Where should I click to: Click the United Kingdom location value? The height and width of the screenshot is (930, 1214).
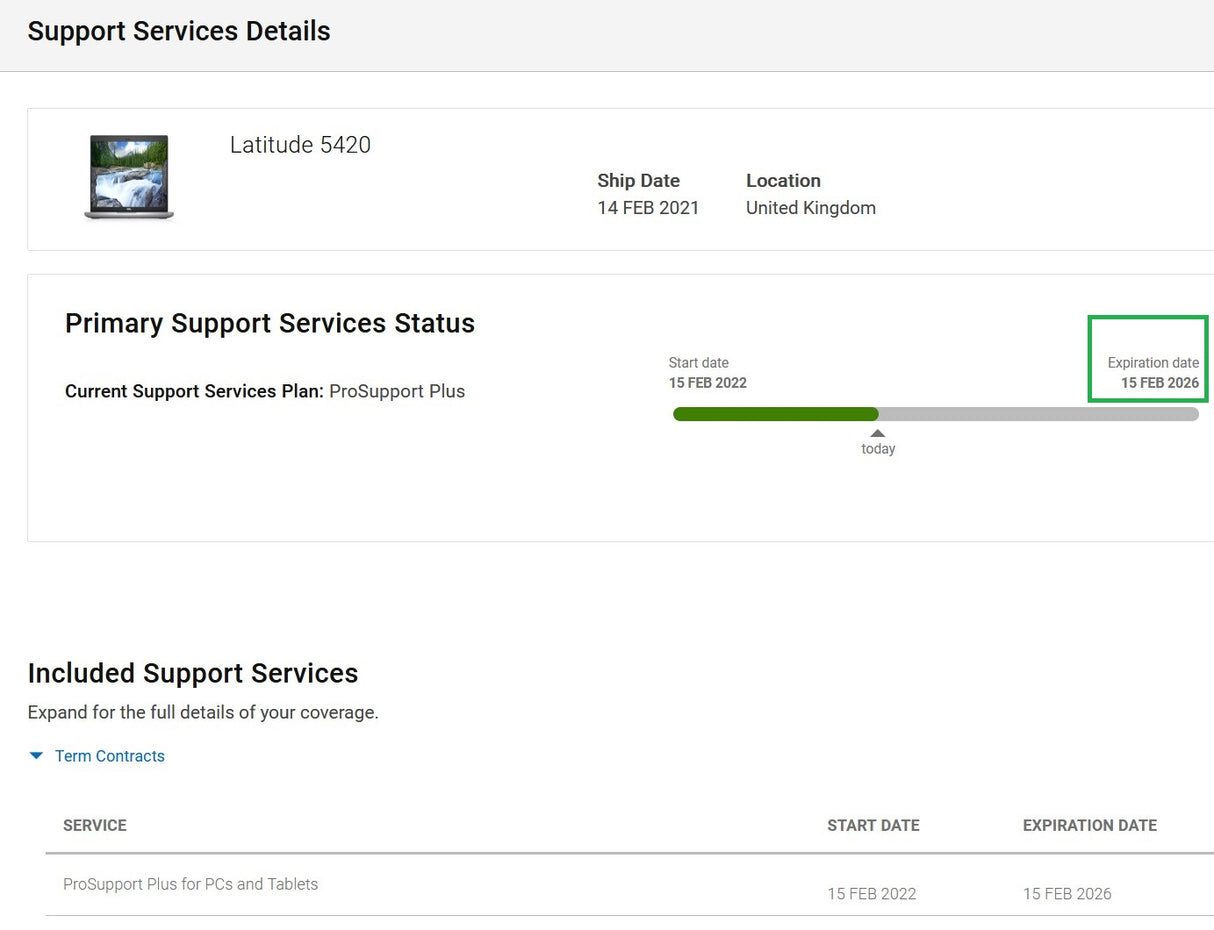click(x=811, y=208)
